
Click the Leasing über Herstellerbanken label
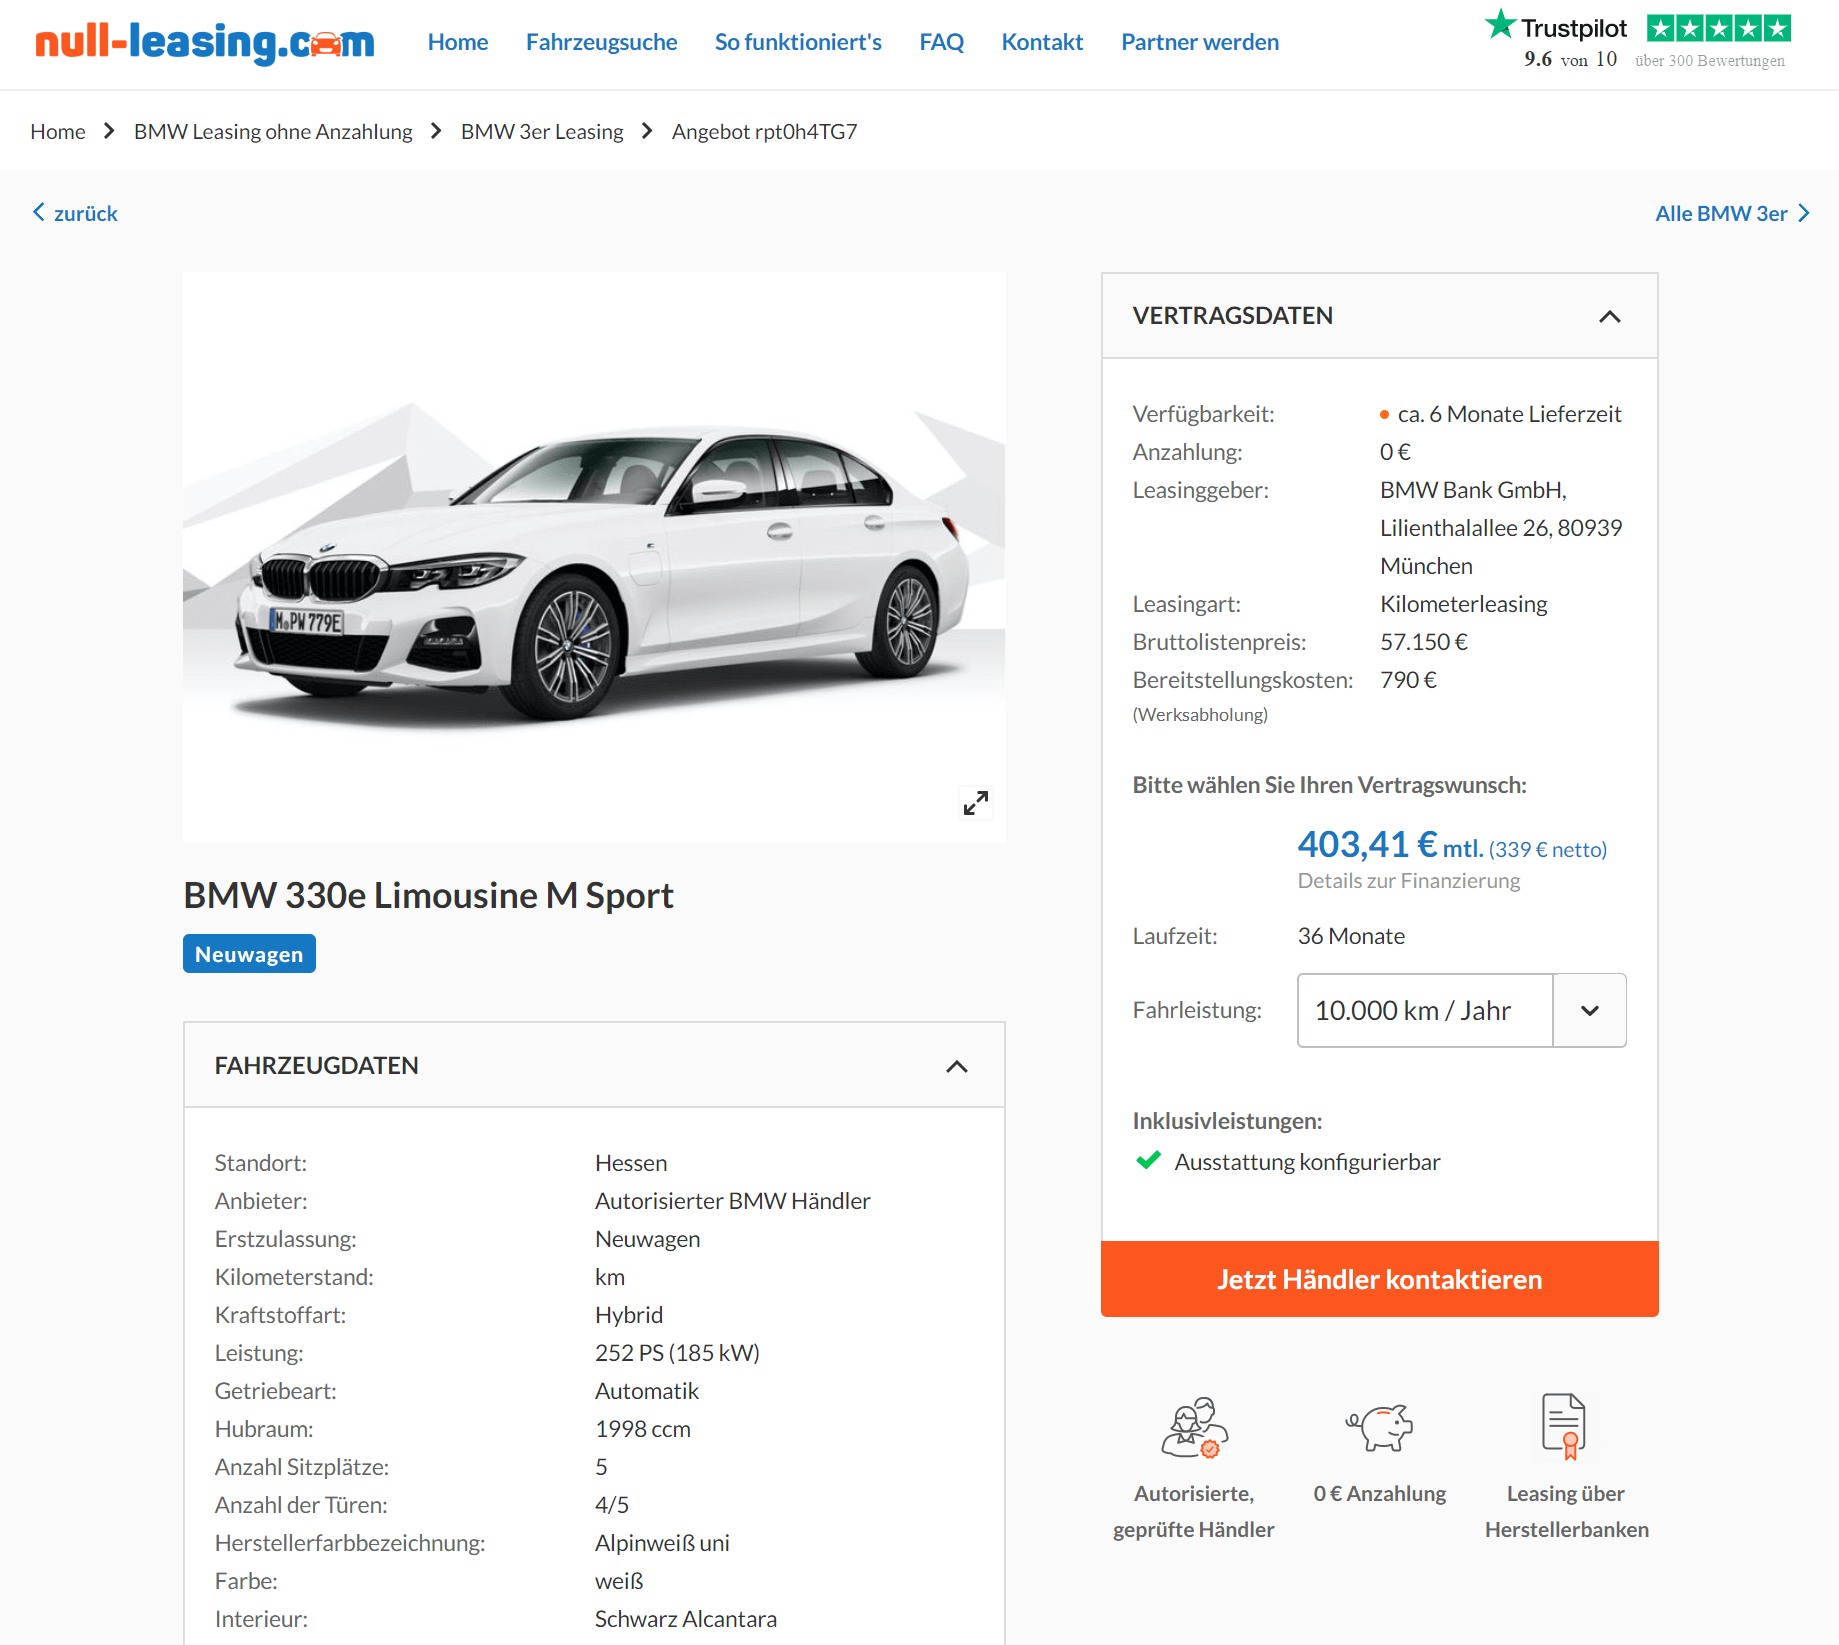pyautogui.click(x=1566, y=1511)
